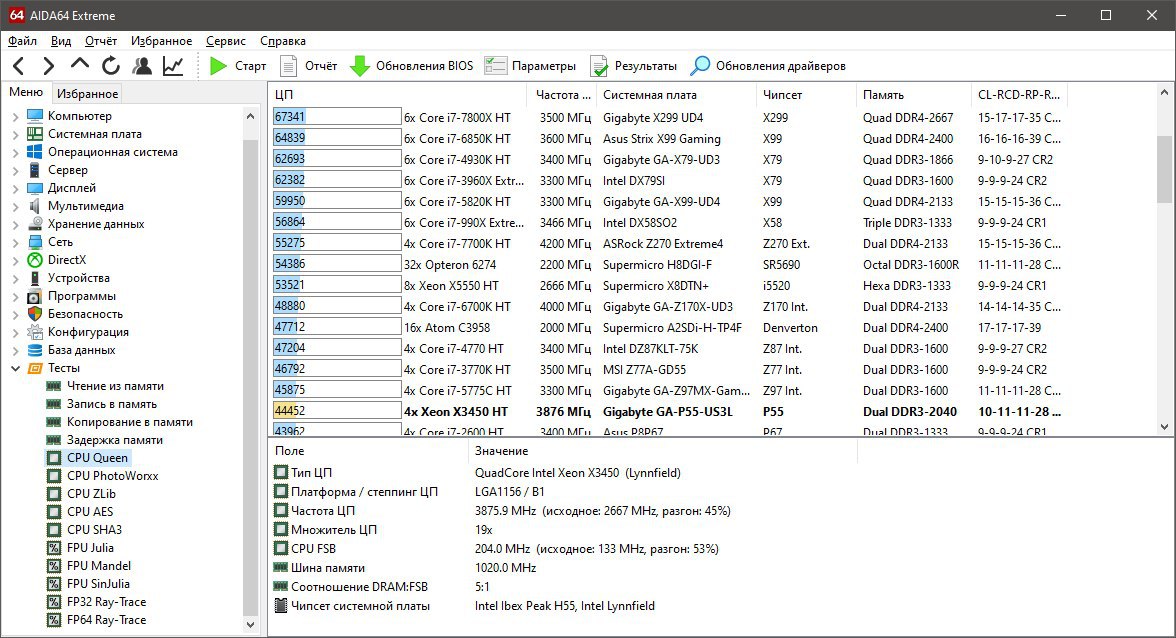The height and width of the screenshot is (638, 1176).
Task: Collapse the Тесты tree node
Action: (16, 368)
